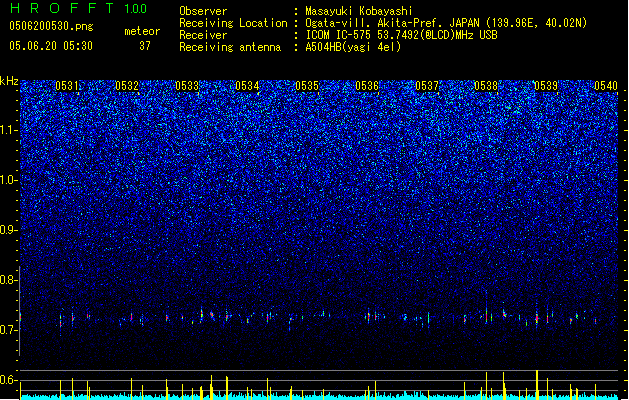This screenshot has width=629, height=400.
Task: Click the Receiving Location label
Action: click(233, 23)
